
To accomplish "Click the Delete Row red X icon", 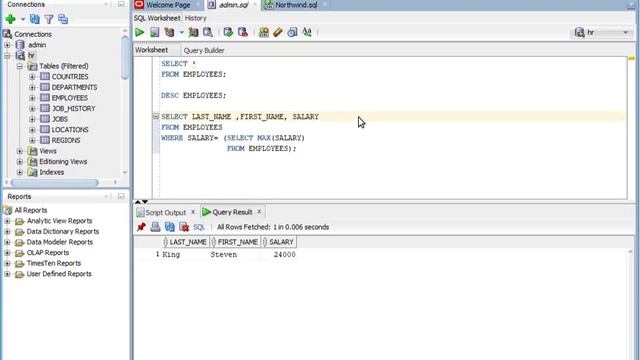I will (x=184, y=227).
